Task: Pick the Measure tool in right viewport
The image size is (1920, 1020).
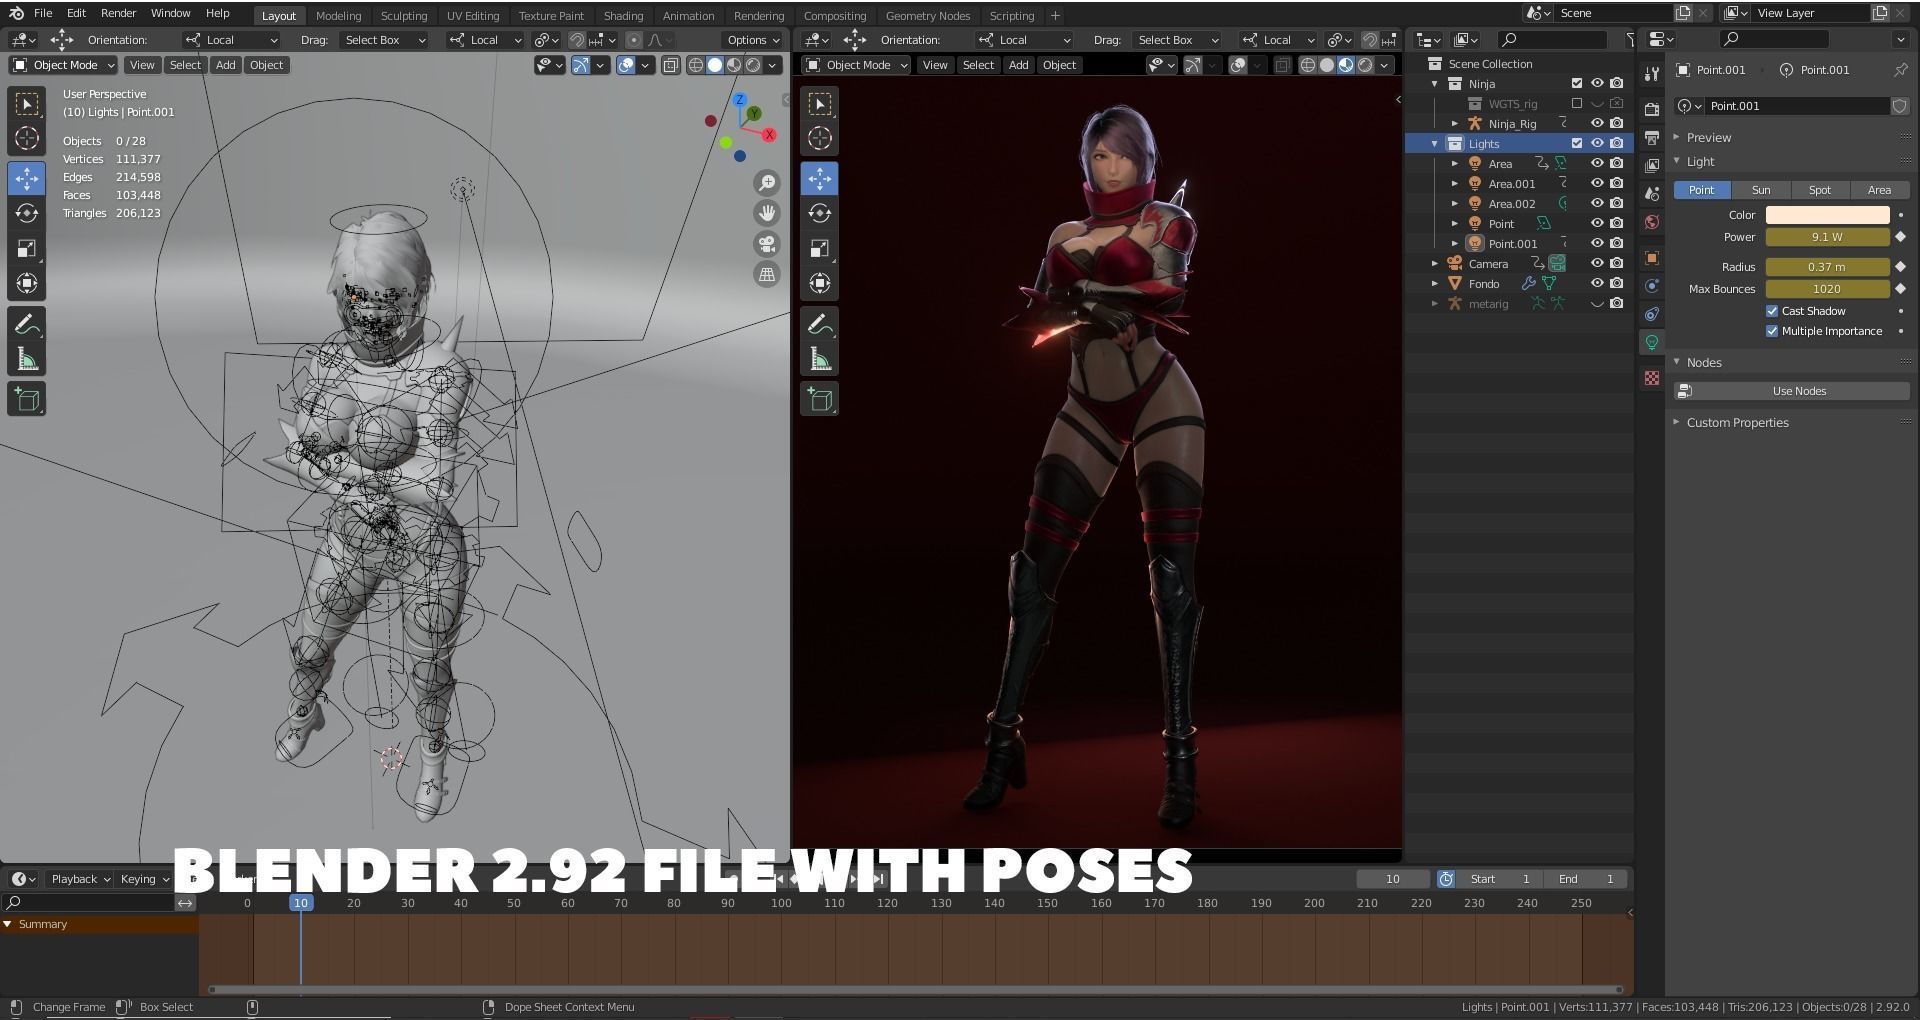Action: coord(820,360)
